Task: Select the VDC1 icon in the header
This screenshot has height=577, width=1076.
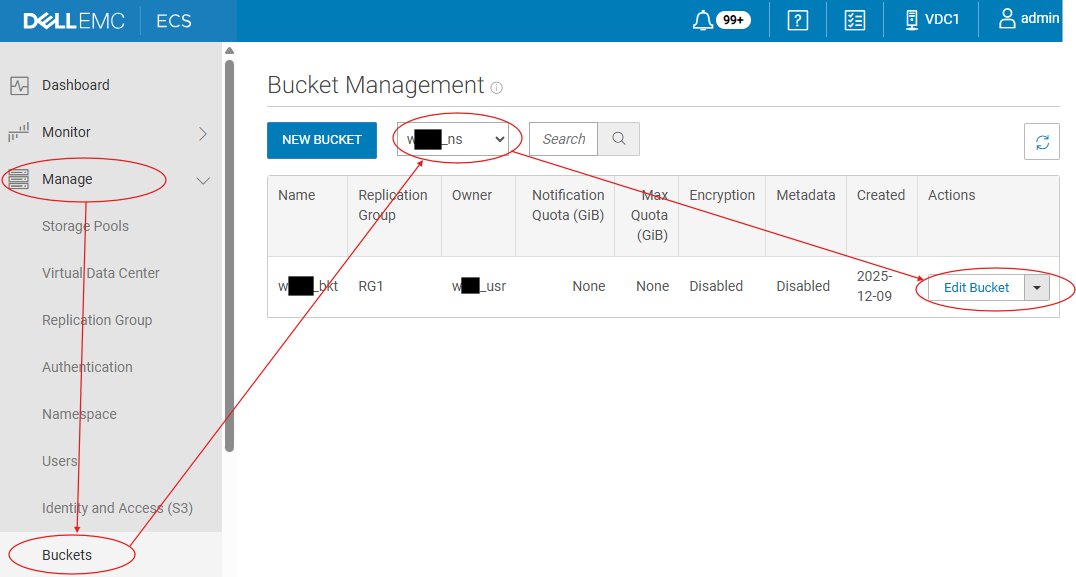Action: [x=931, y=19]
